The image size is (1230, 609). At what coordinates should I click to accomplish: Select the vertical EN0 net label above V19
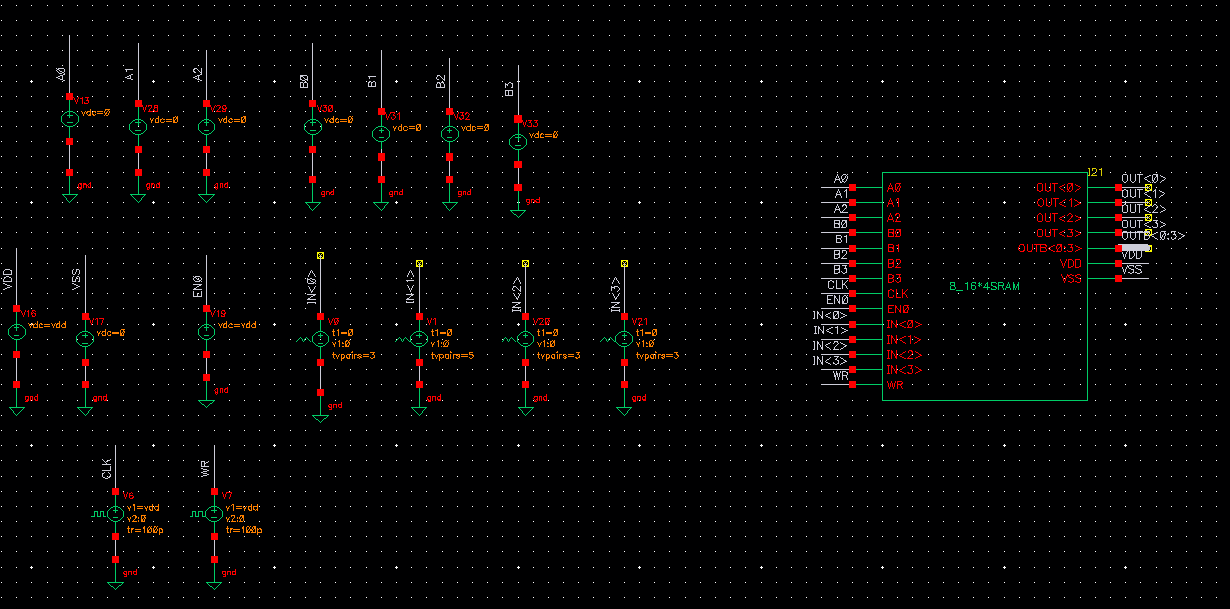(198, 289)
